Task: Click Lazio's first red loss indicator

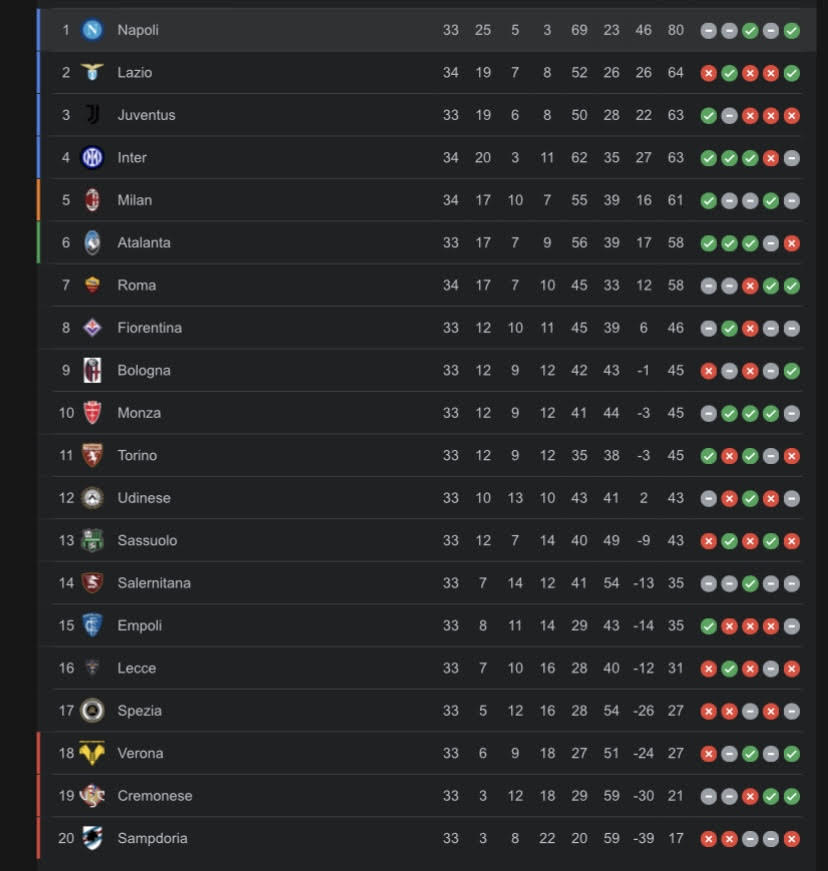Action: [x=708, y=73]
